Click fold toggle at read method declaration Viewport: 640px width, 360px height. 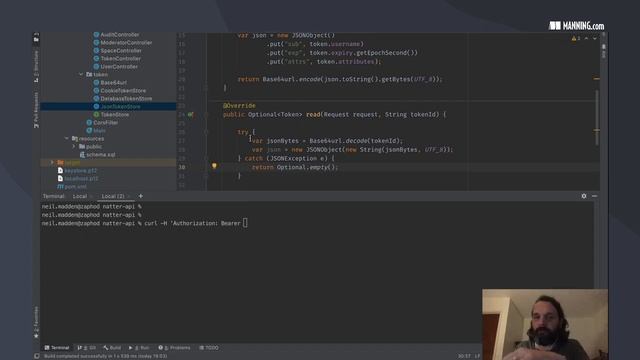[206, 115]
